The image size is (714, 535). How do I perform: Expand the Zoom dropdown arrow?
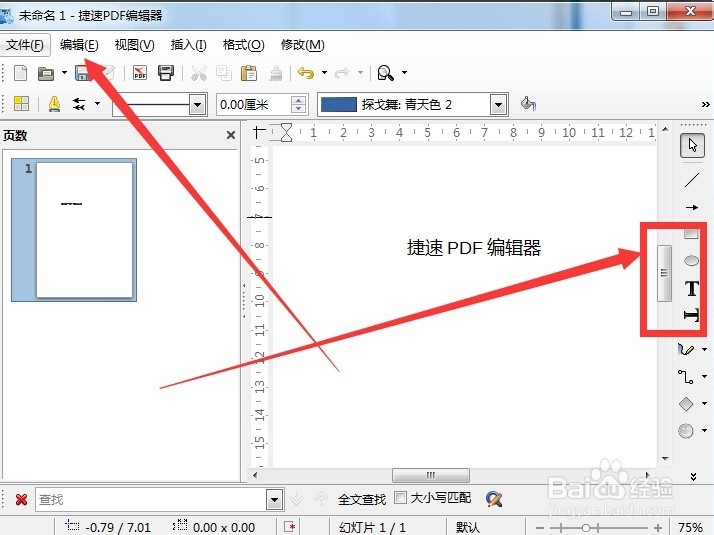404,73
